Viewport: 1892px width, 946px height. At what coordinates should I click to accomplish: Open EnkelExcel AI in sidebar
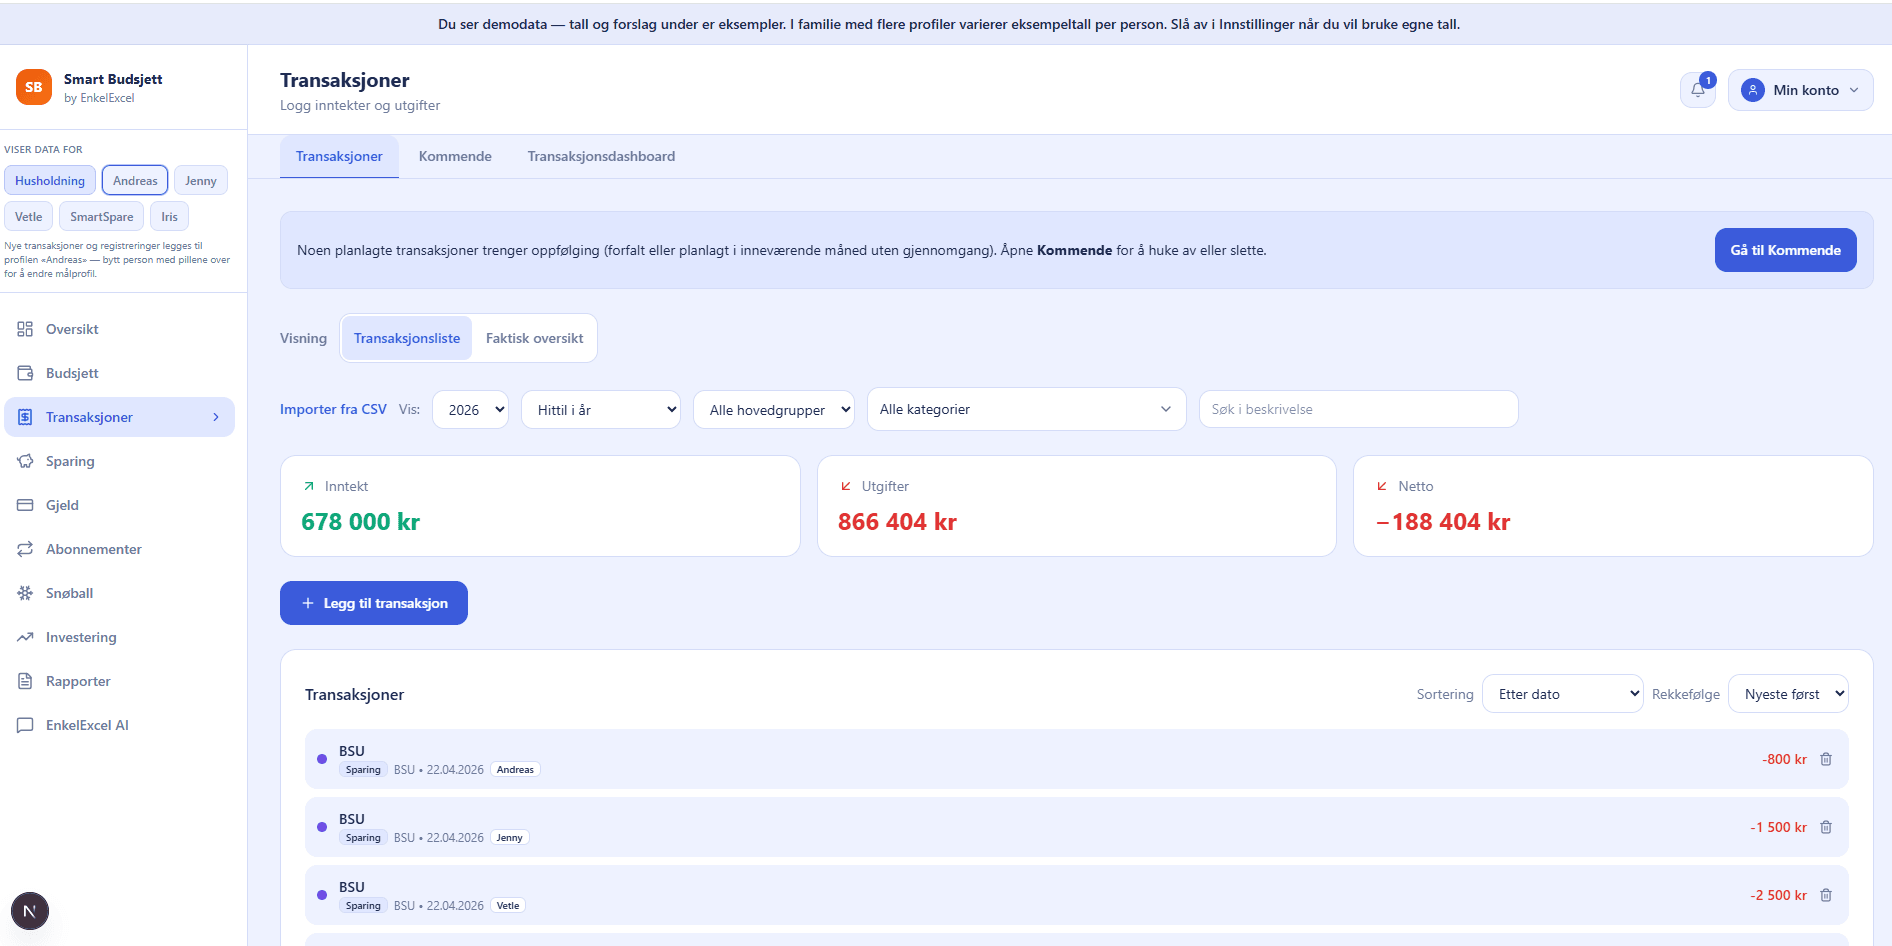(x=120, y=725)
